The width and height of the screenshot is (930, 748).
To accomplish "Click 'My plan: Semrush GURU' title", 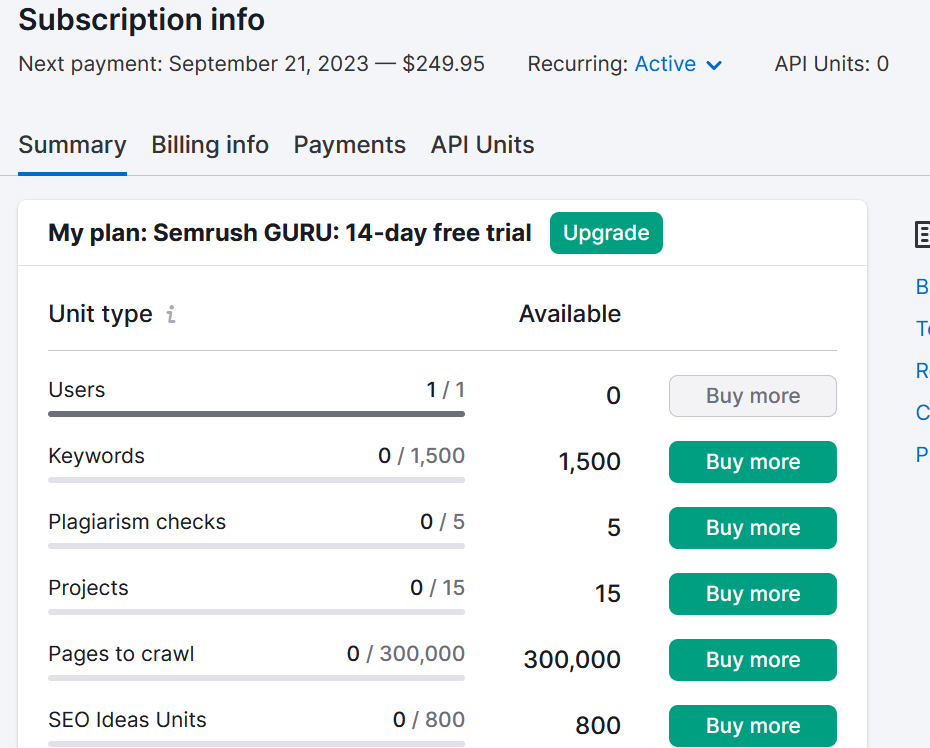I will pos(289,233).
